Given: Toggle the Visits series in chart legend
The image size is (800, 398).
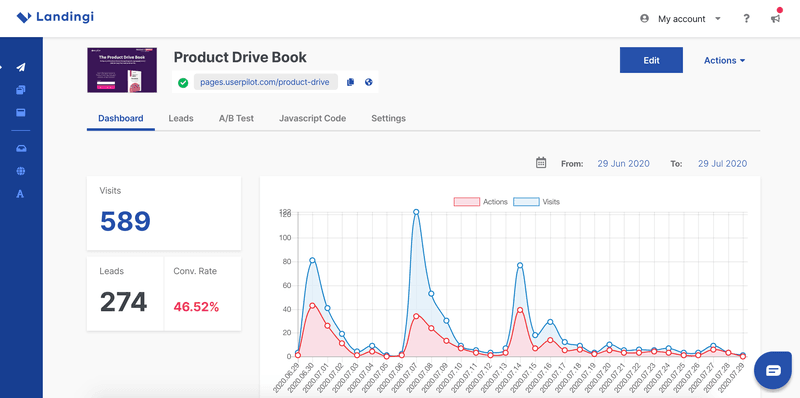Looking at the screenshot, I should (x=536, y=202).
